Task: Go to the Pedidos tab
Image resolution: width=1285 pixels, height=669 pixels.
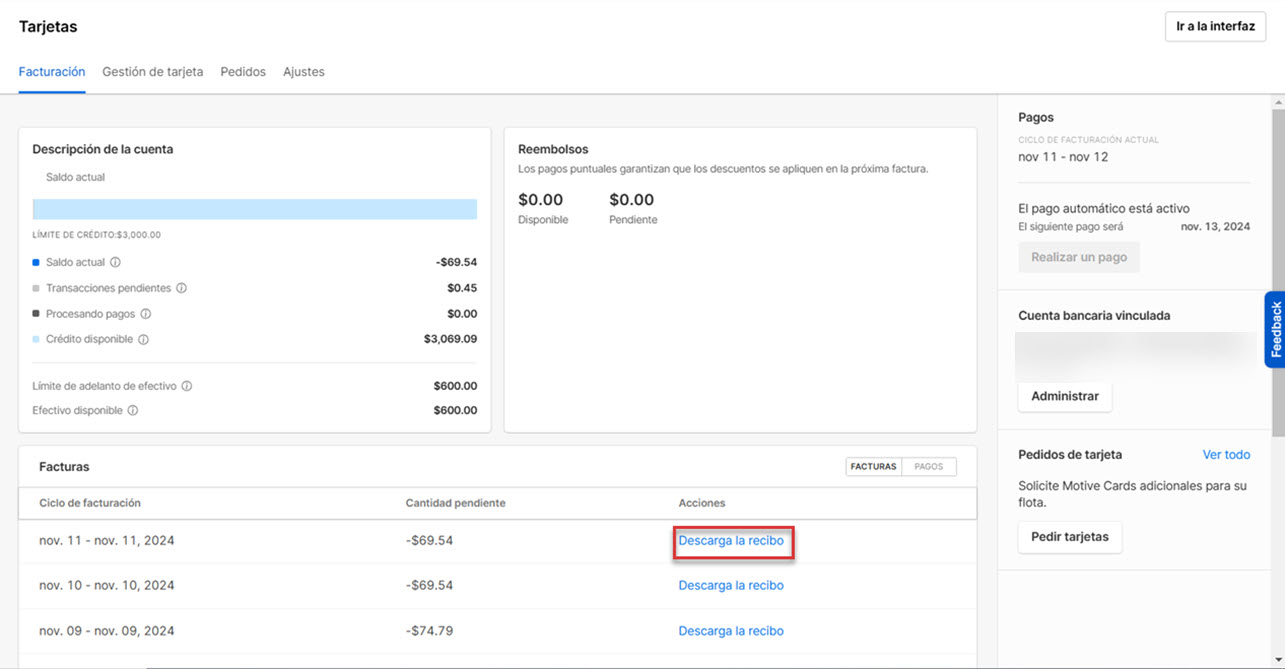Action: tap(243, 72)
